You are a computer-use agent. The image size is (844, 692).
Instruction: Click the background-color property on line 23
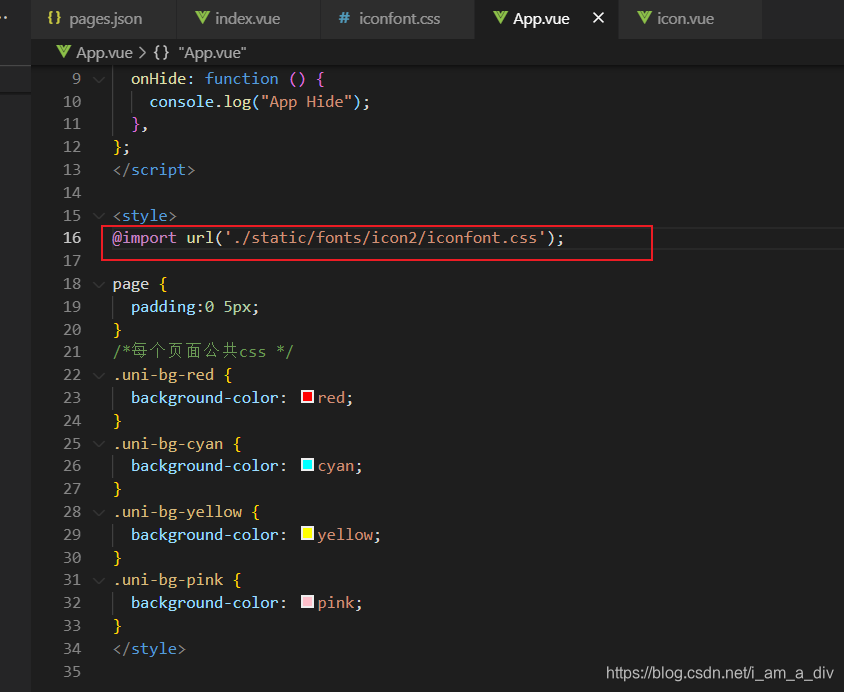205,398
